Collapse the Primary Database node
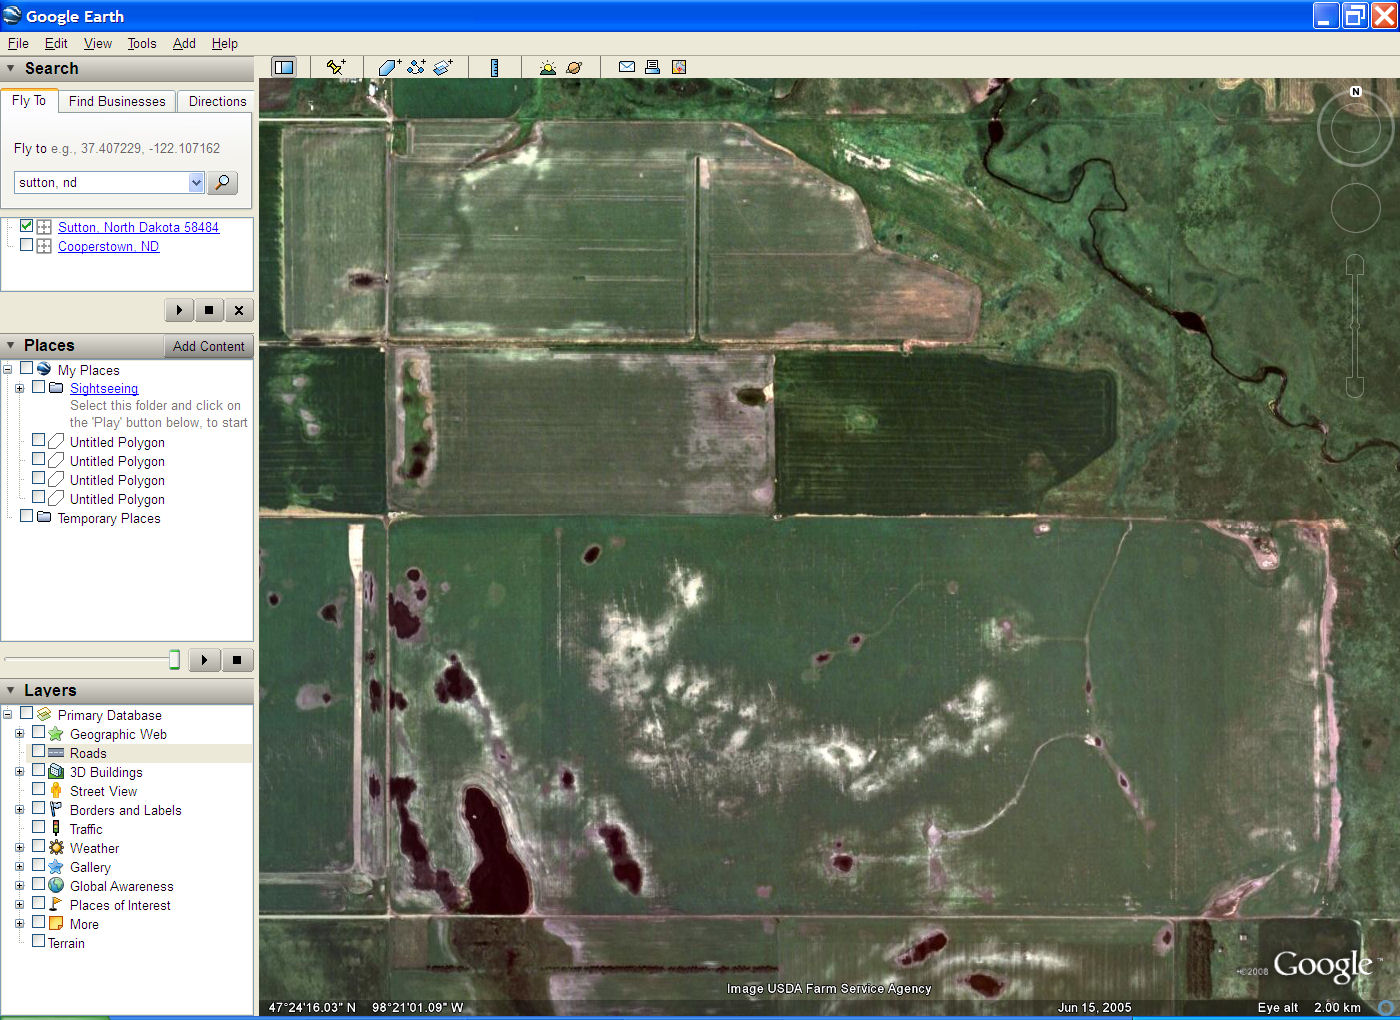 tap(7, 714)
